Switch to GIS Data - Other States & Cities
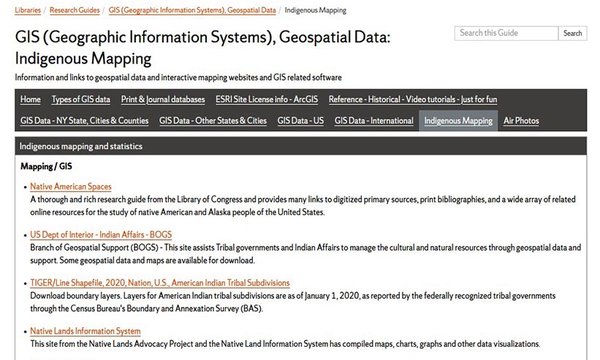Screen dimensions: 600x360 coord(213,121)
